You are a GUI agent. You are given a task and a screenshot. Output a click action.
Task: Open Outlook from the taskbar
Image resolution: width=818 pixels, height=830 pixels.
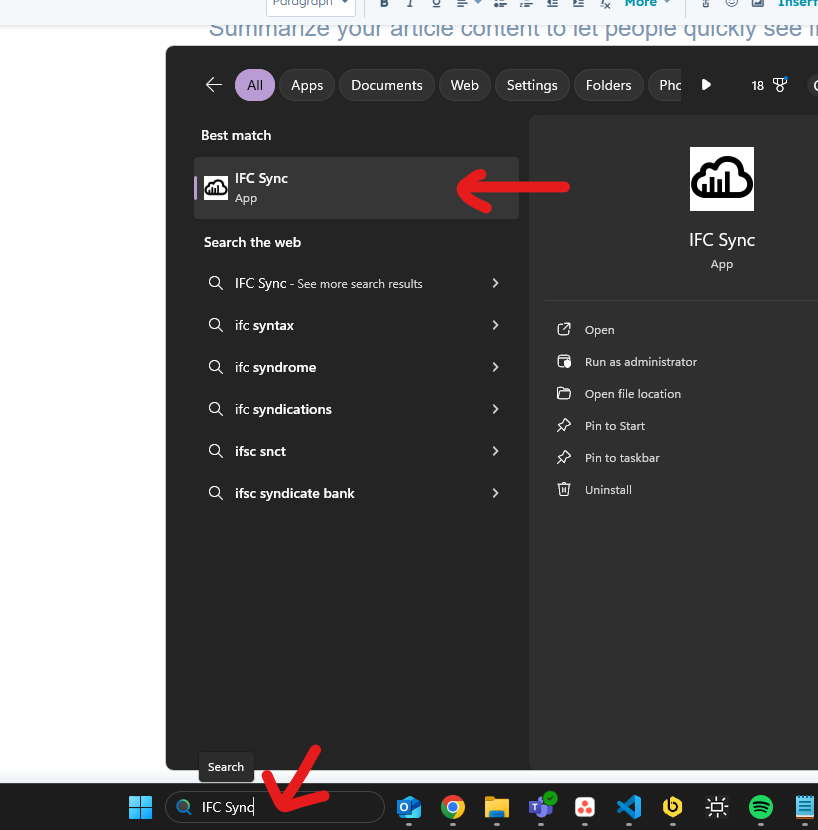(x=409, y=807)
